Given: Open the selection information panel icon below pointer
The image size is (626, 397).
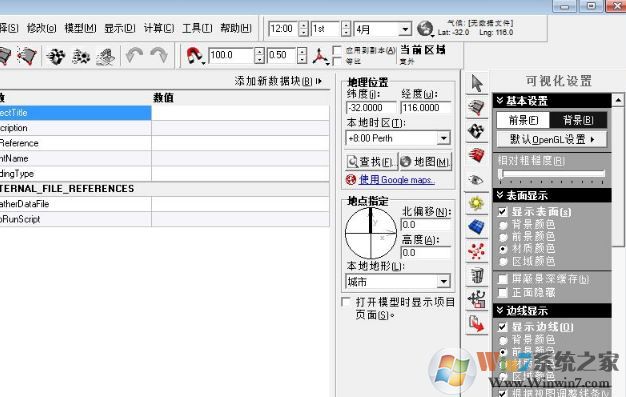Looking at the screenshot, I should 477,107.
